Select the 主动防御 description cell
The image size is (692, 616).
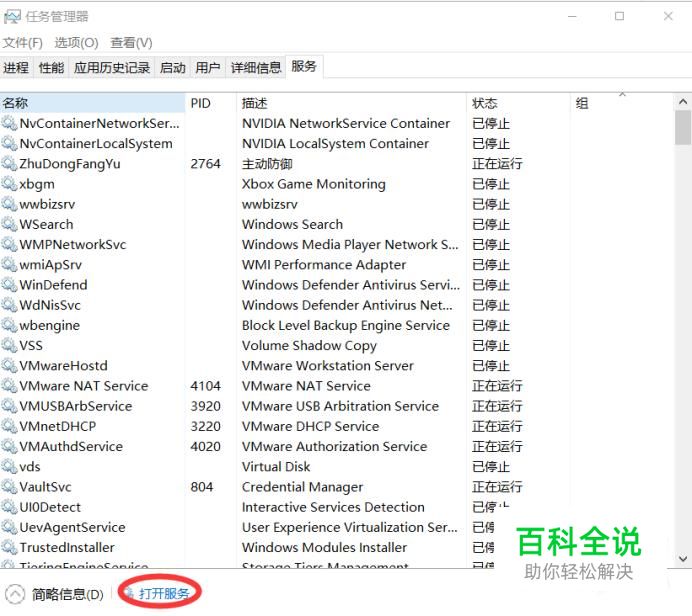pyautogui.click(x=267, y=164)
